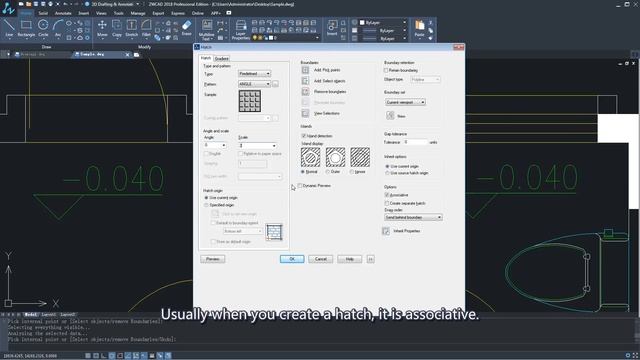Activate the Copy tool

[x=117, y=28]
